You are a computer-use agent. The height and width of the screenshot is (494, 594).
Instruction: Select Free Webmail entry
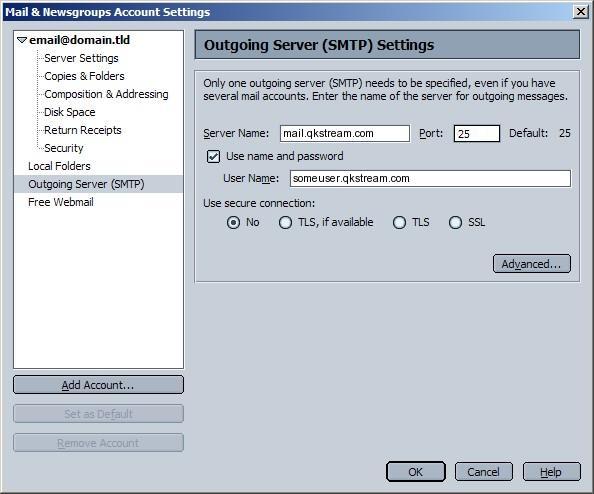61,202
